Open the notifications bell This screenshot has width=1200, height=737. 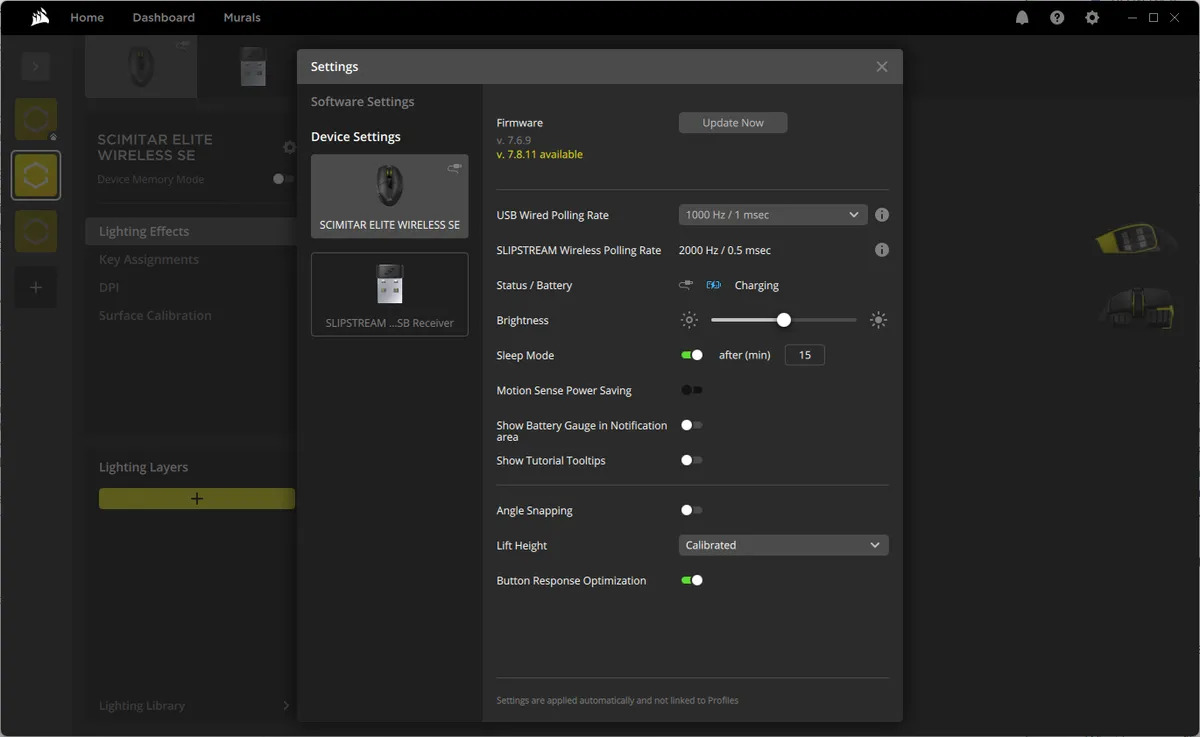[x=1022, y=17]
